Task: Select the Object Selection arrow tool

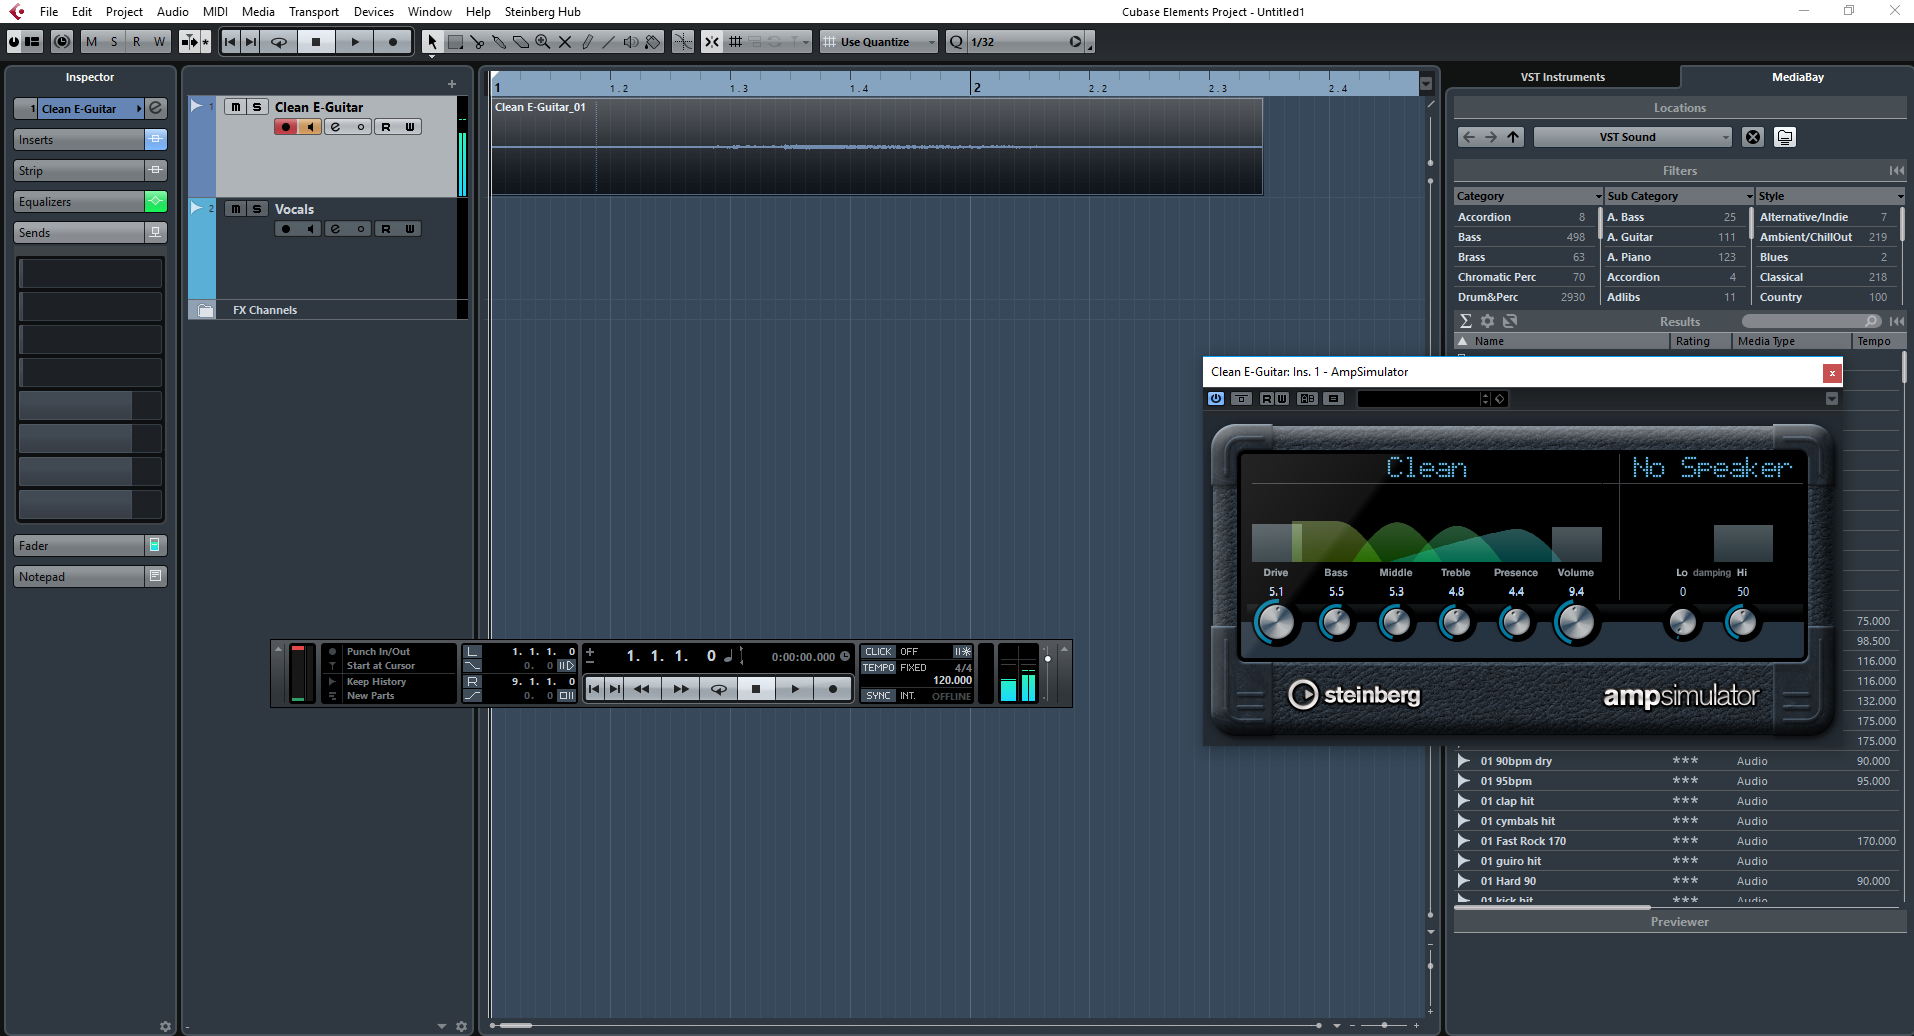Action: click(x=432, y=42)
